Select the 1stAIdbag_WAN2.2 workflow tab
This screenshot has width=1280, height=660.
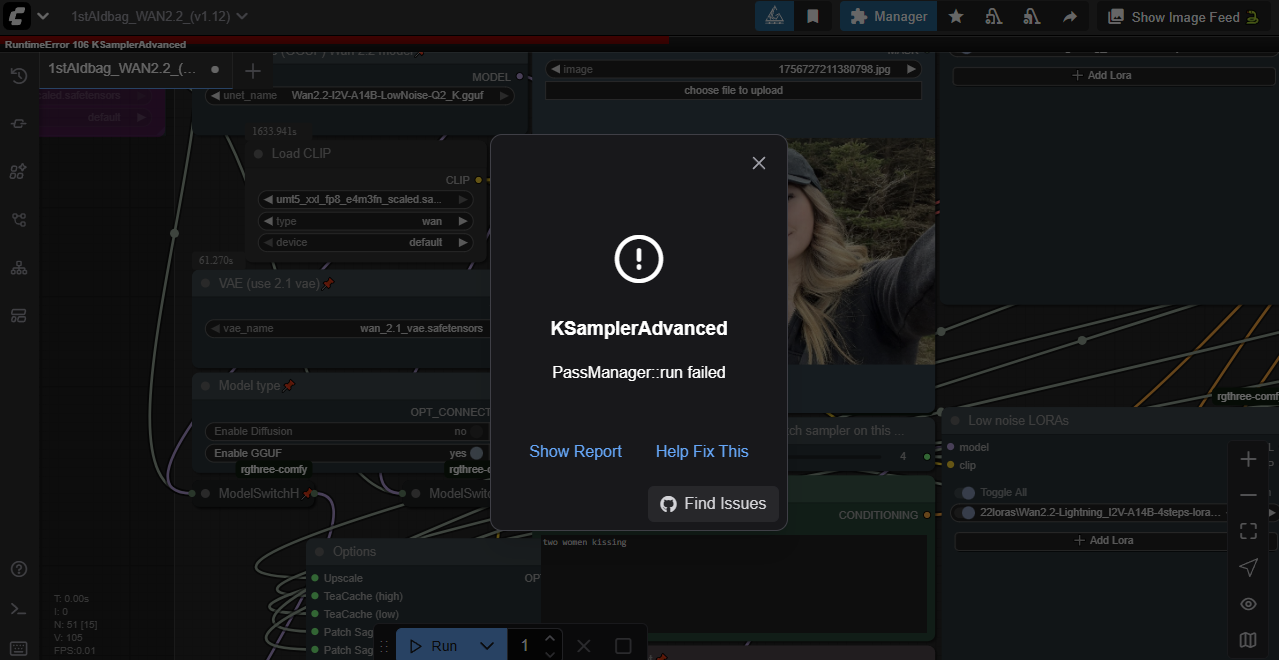pos(122,69)
